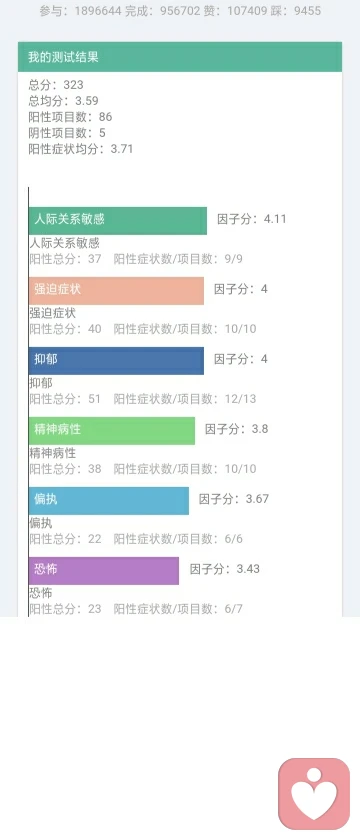The image size is (360, 840).
Task: Click the 阳性总分：51 depression detail
Action: 65,399
